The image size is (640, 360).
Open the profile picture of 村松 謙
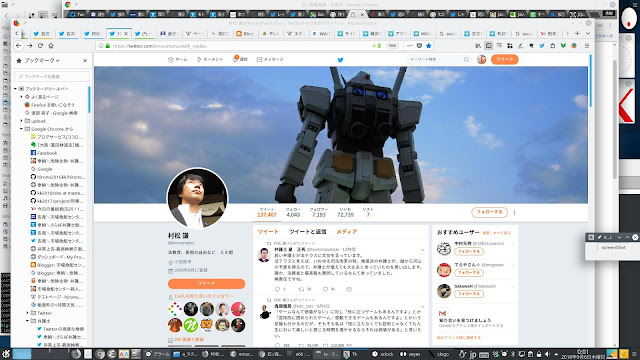click(x=198, y=198)
